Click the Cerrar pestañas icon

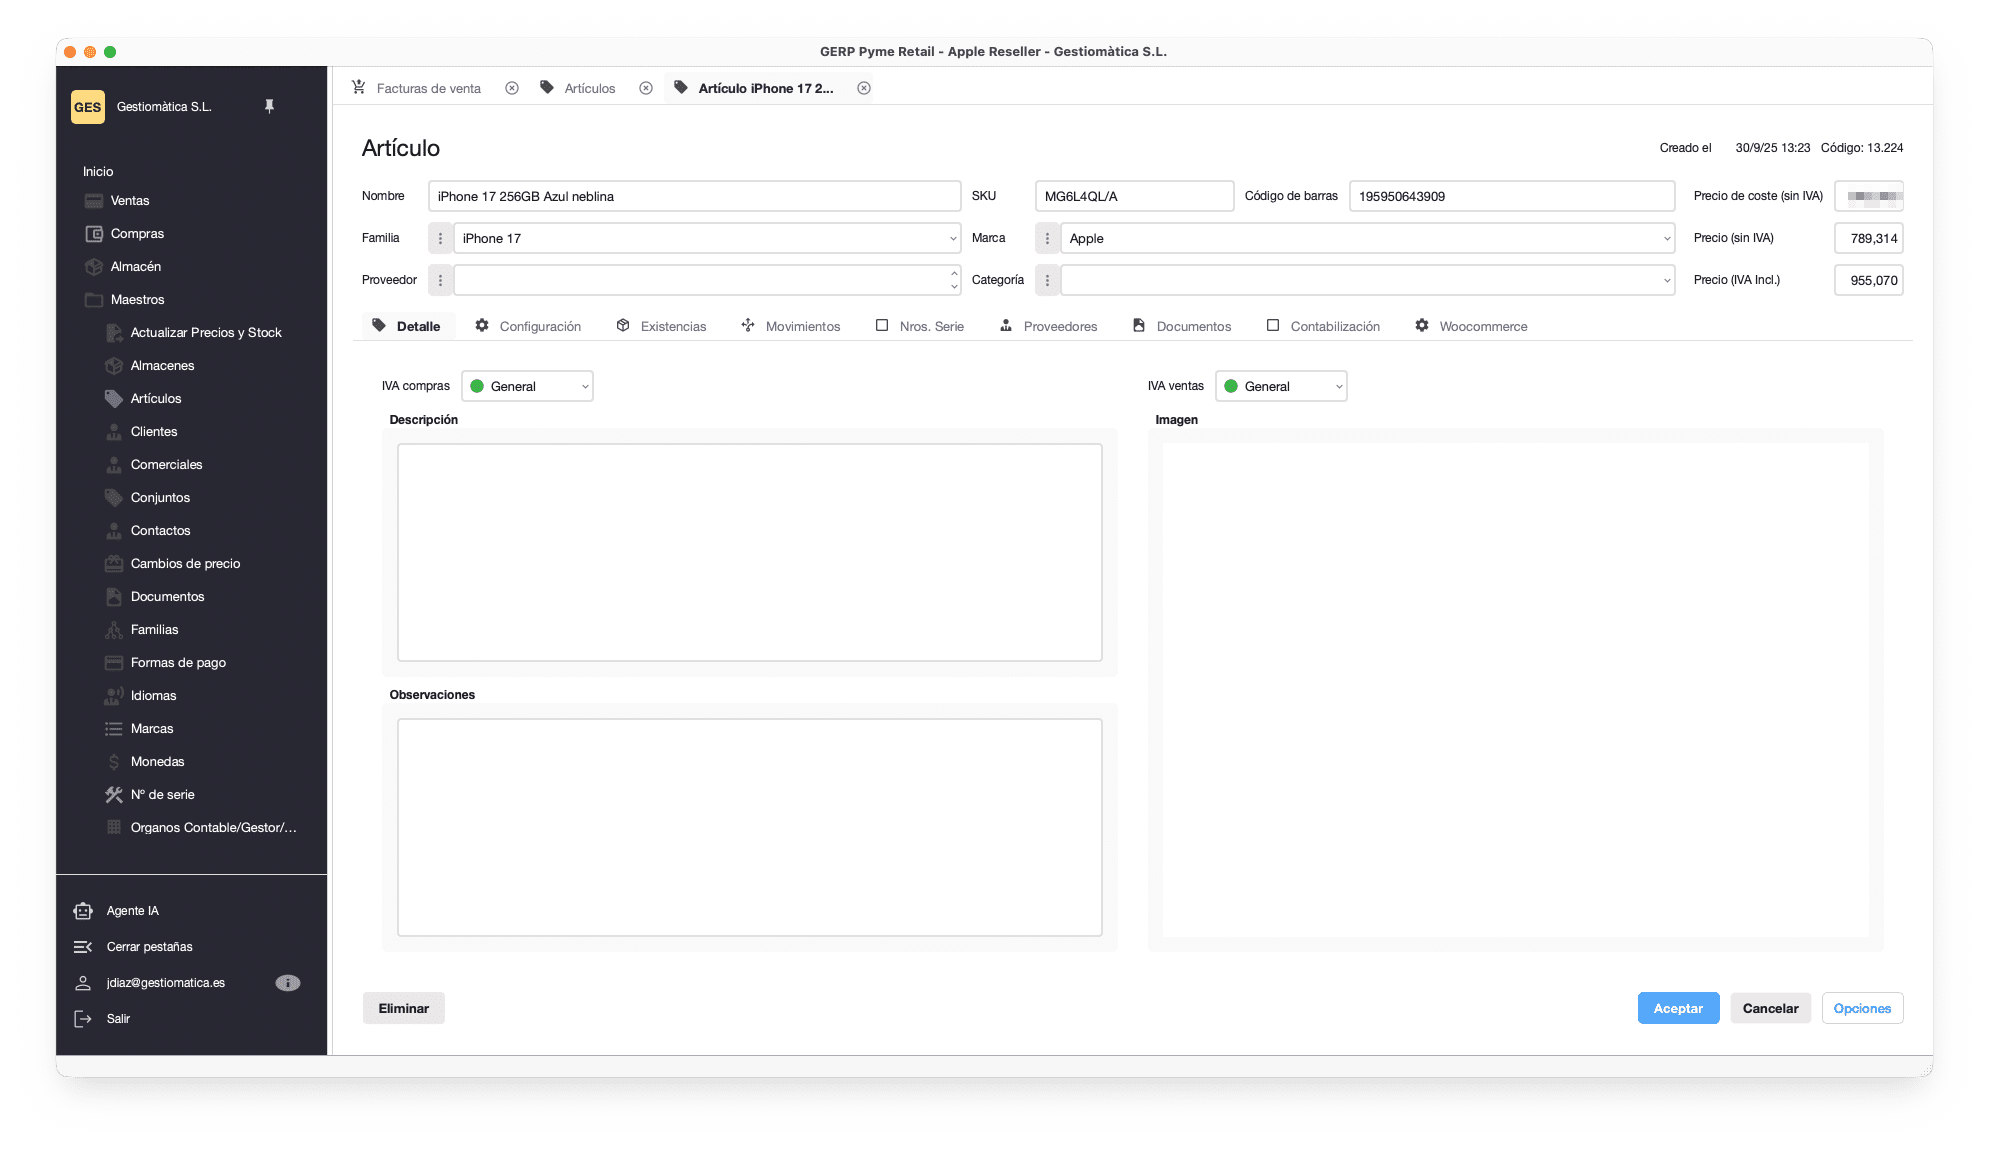click(x=83, y=947)
